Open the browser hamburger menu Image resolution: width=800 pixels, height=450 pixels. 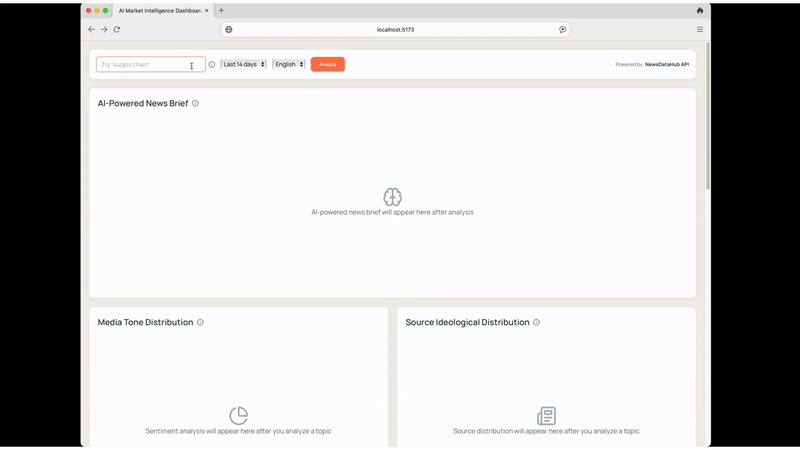point(700,30)
